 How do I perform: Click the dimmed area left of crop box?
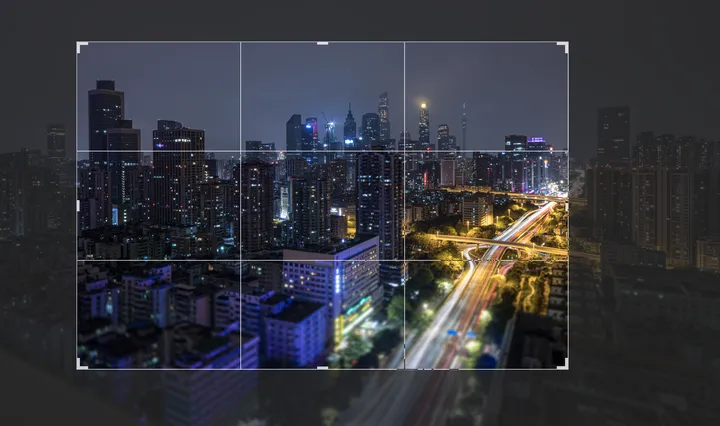click(38, 210)
